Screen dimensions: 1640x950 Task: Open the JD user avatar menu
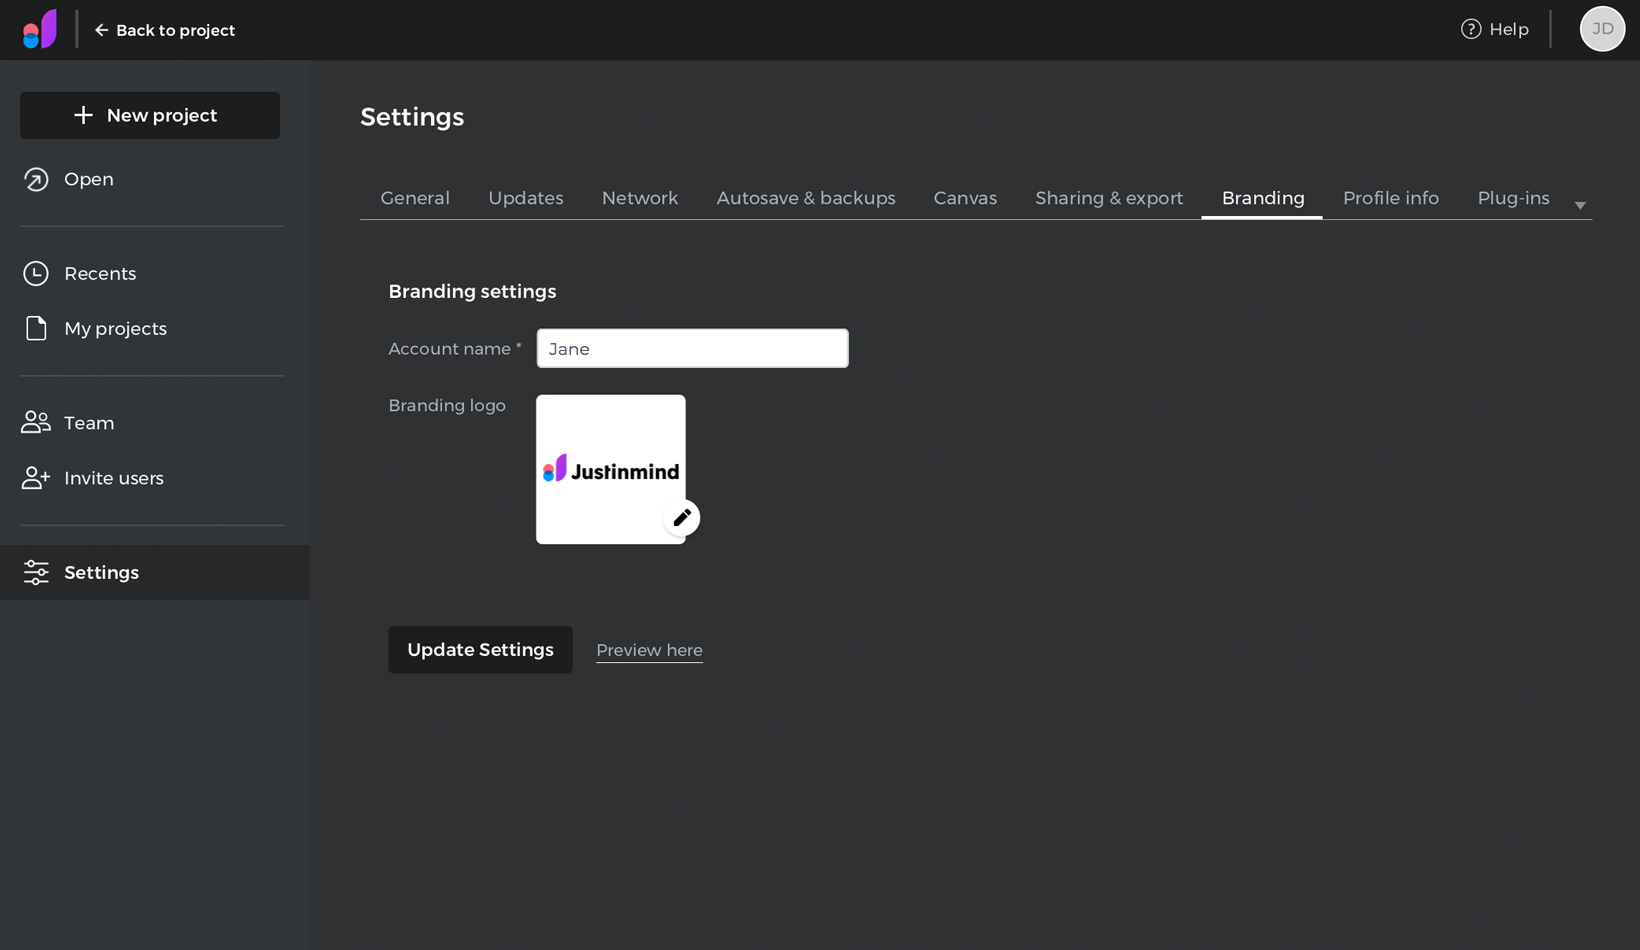[1602, 29]
